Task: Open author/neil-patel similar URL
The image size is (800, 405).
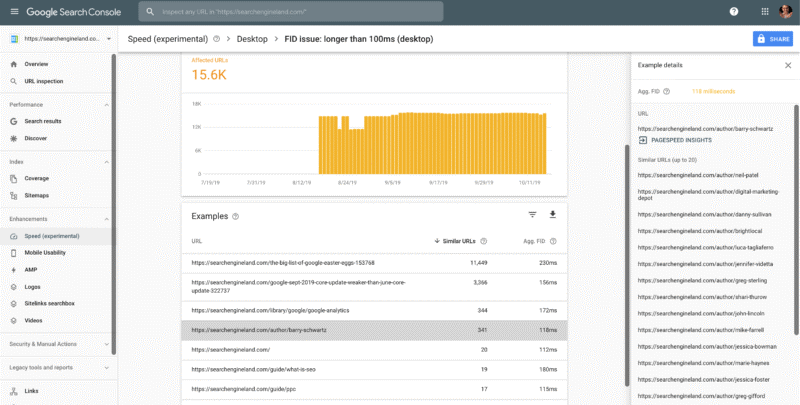Action: click(x=698, y=175)
